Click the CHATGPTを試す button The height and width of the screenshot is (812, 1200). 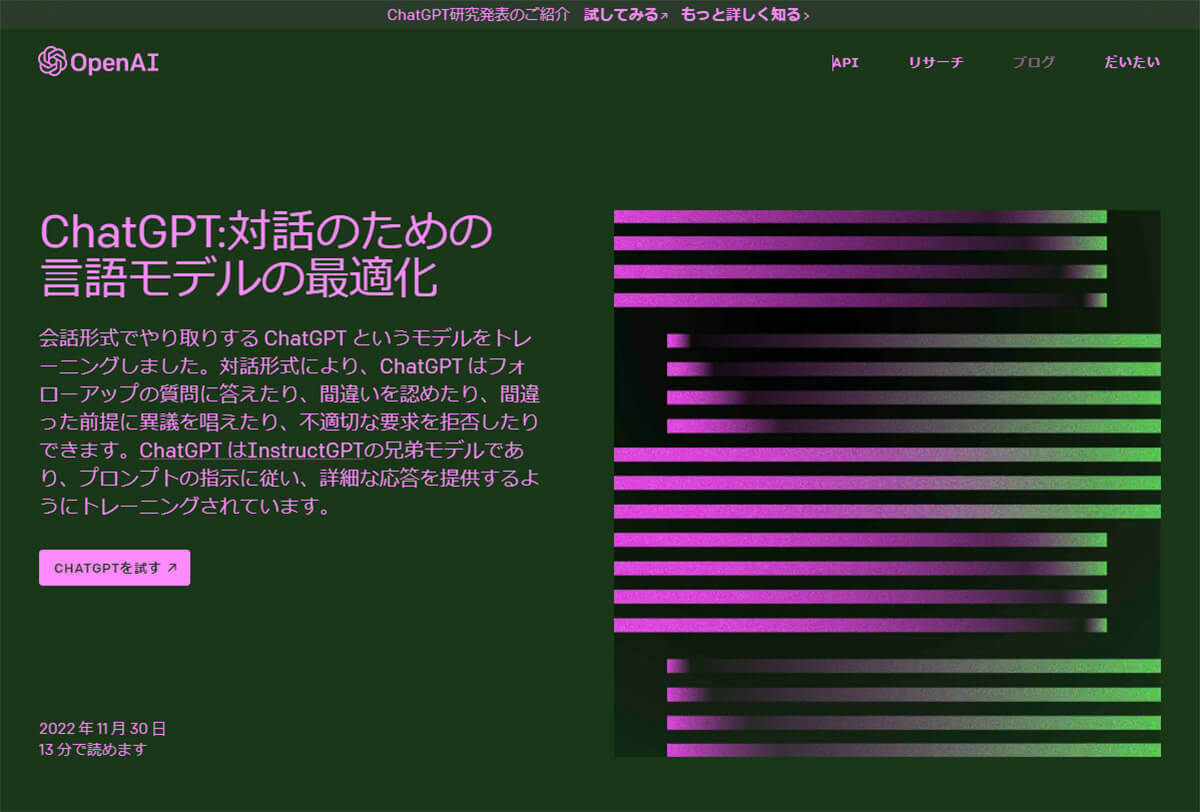(114, 567)
